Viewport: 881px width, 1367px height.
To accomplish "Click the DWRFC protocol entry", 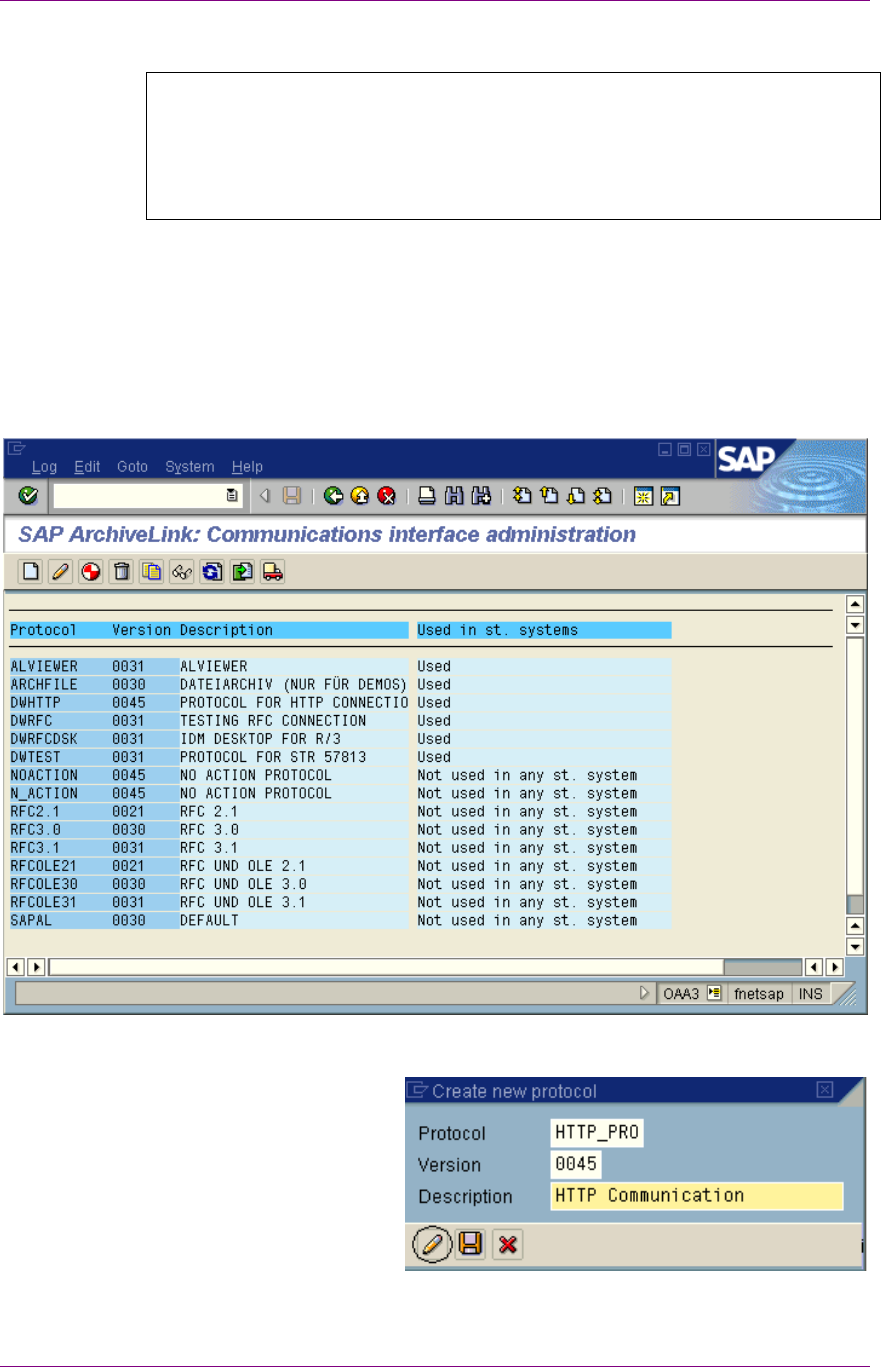I will pos(32,721).
